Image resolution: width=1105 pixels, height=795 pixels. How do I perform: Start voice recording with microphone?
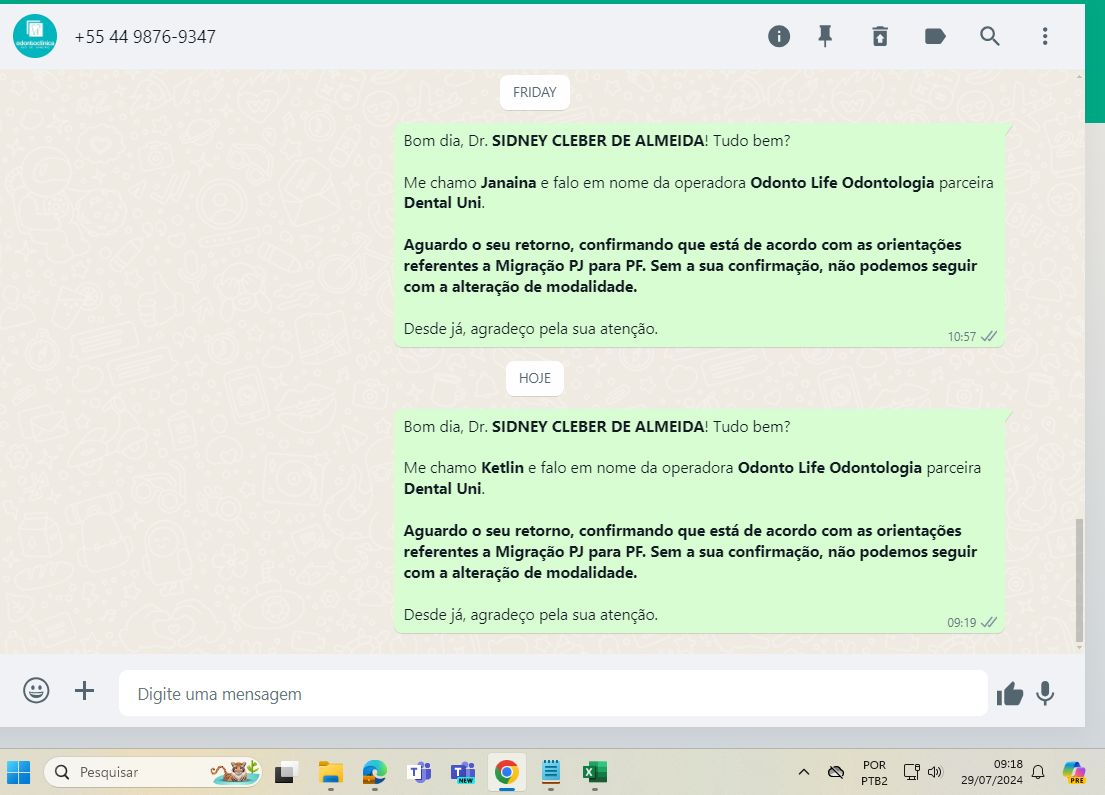click(x=1045, y=694)
